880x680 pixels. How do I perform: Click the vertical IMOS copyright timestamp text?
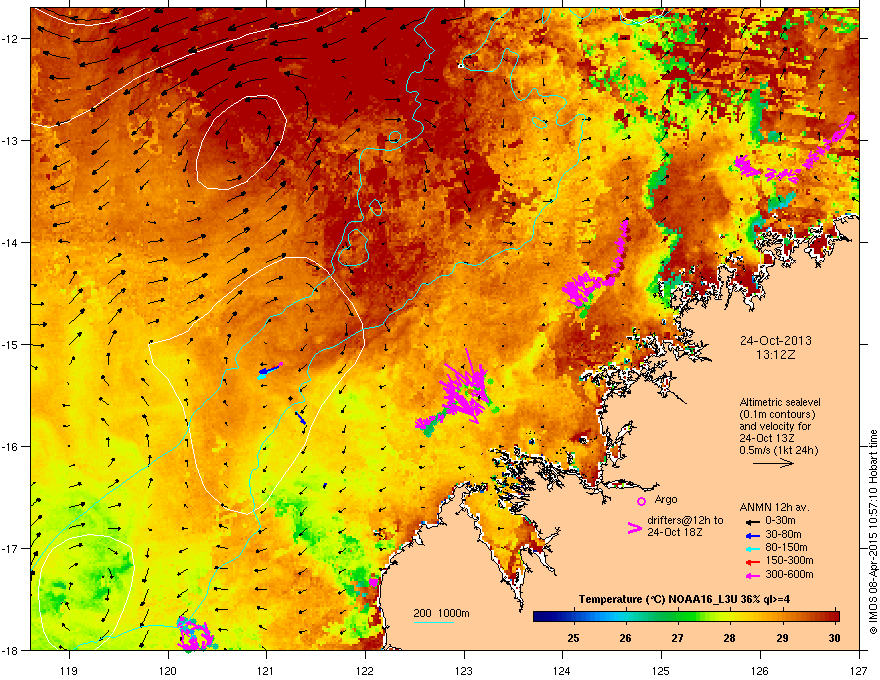pyautogui.click(x=873, y=532)
